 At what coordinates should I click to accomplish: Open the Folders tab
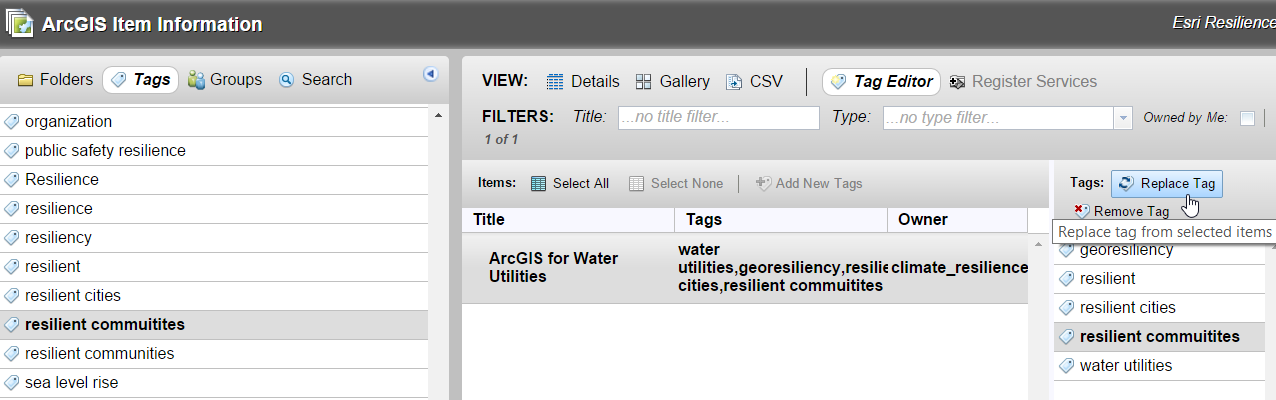click(x=56, y=80)
